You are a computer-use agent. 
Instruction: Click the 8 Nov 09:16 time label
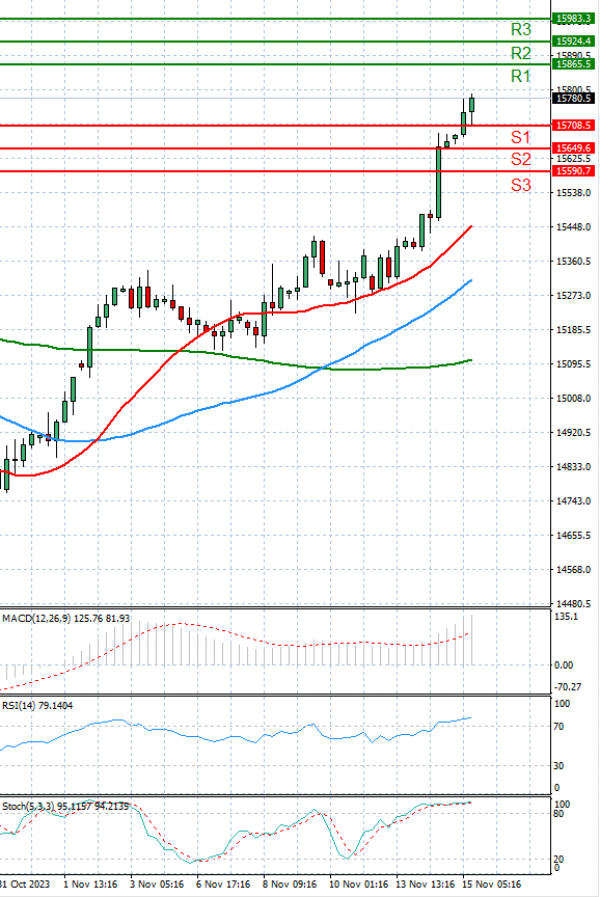click(x=289, y=884)
